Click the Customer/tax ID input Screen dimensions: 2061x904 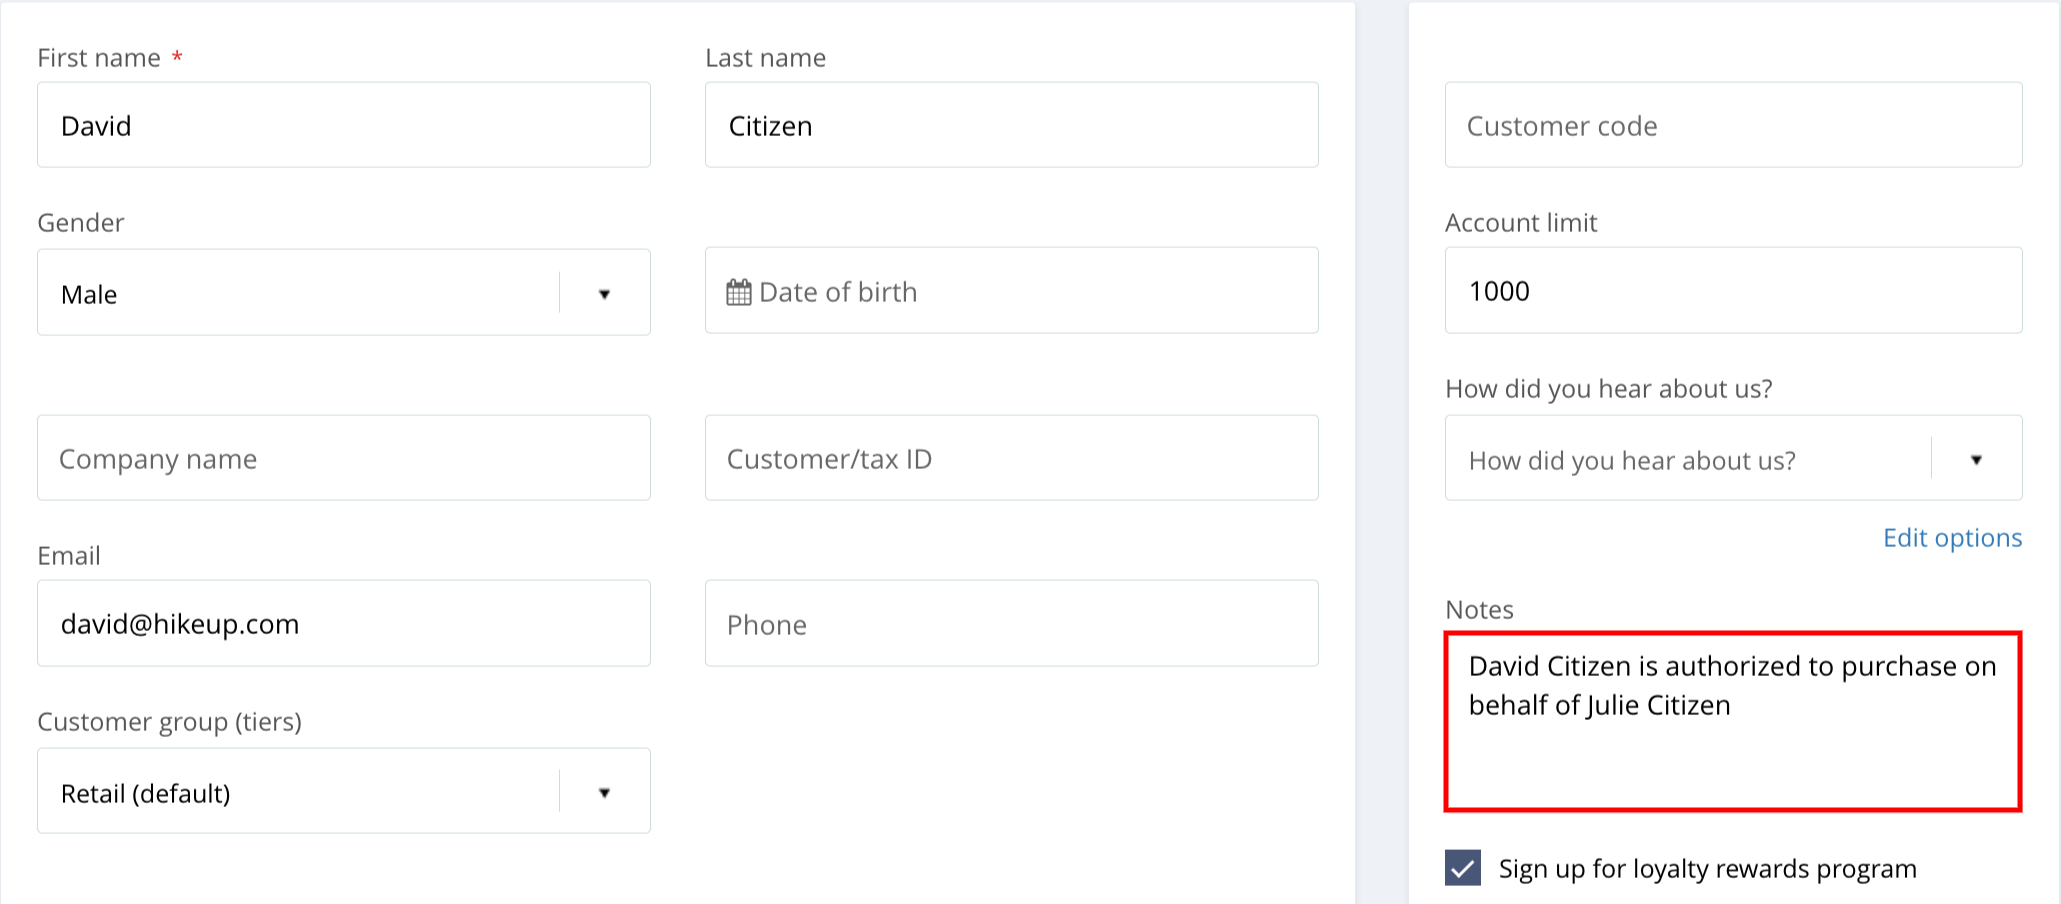(x=1011, y=458)
